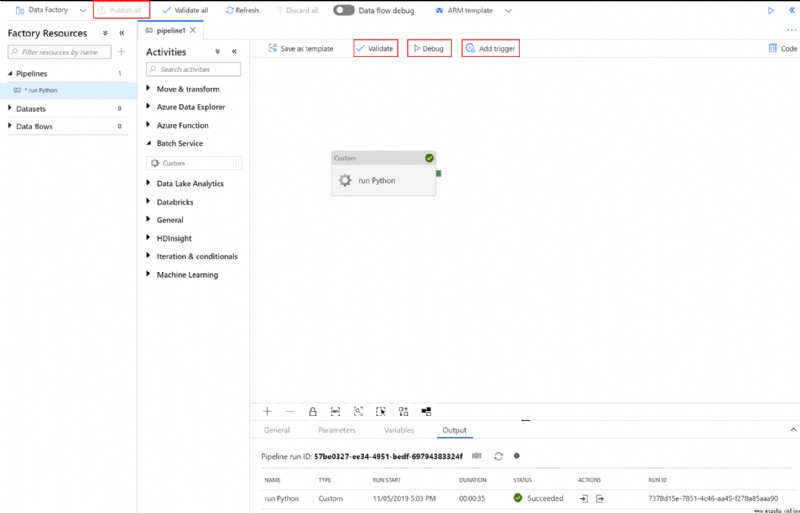
Task: Switch to the Output tab
Action: tap(455, 430)
